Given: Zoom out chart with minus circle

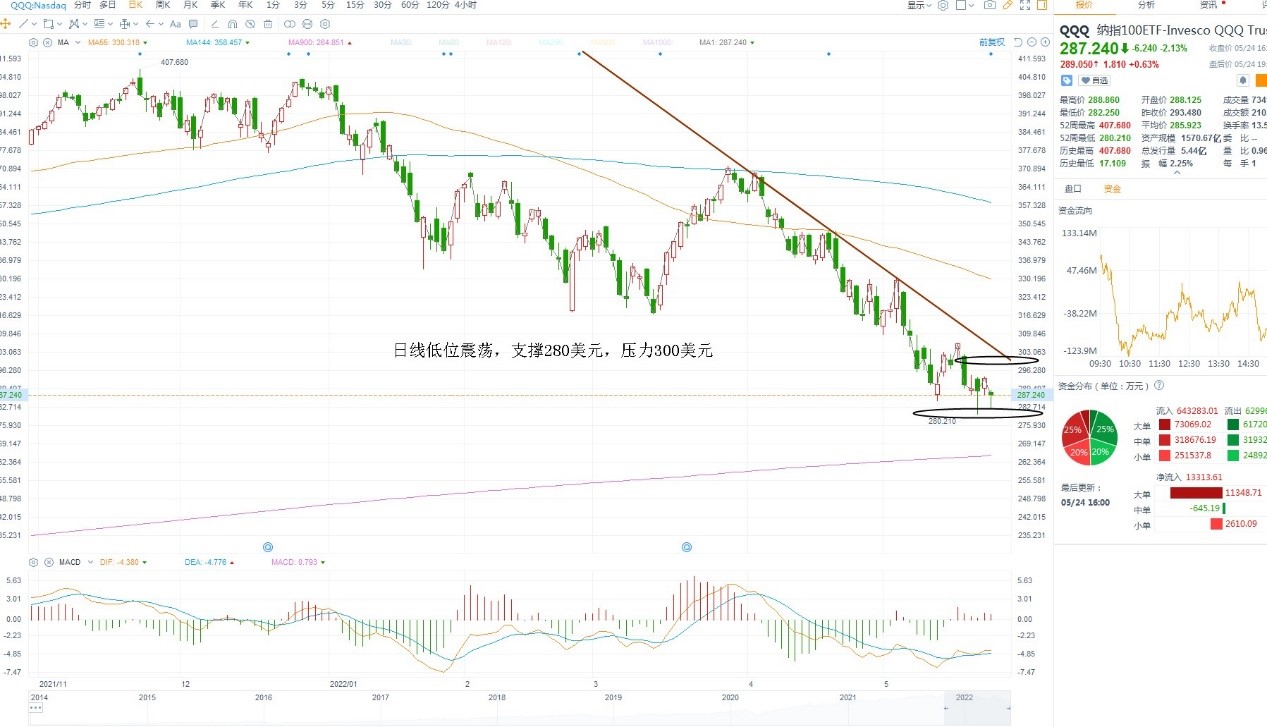Looking at the screenshot, I should click(x=1032, y=43).
